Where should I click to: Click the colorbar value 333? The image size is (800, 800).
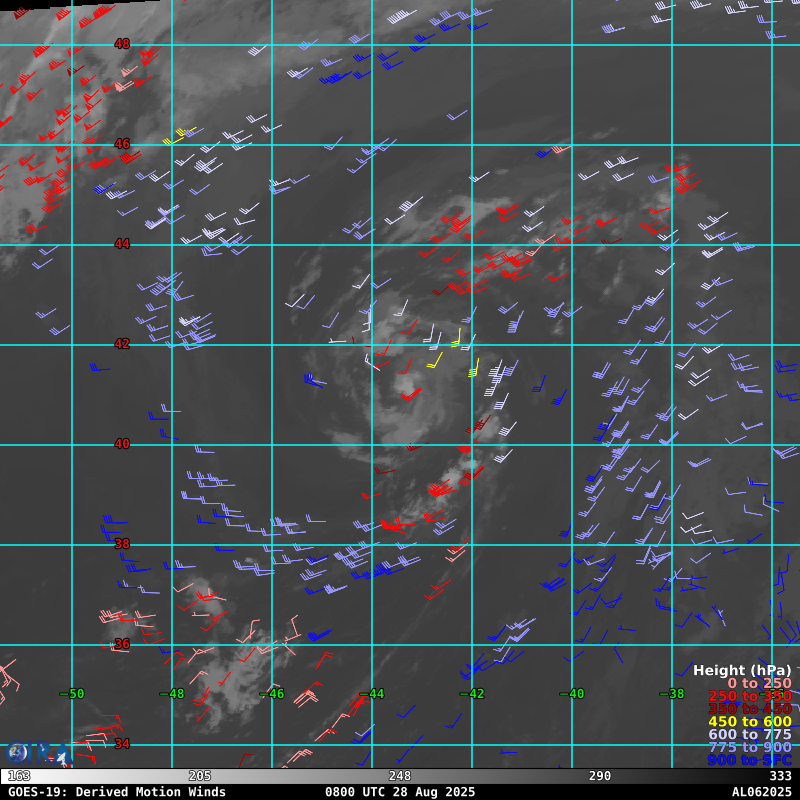(780, 776)
